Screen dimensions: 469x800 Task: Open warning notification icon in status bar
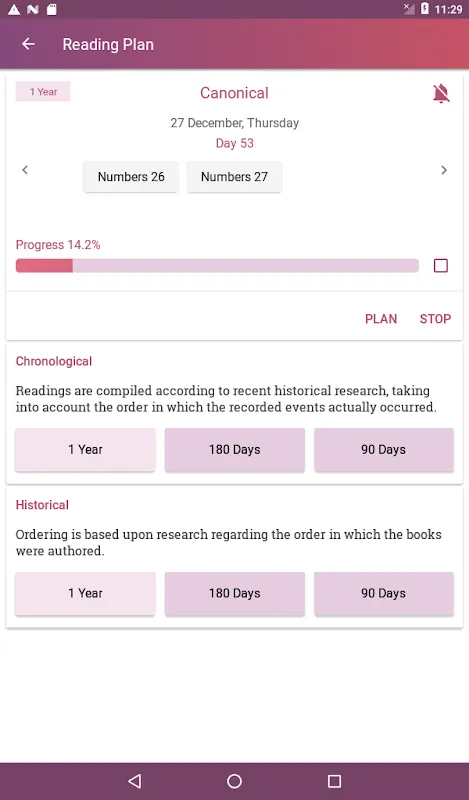pos(14,9)
